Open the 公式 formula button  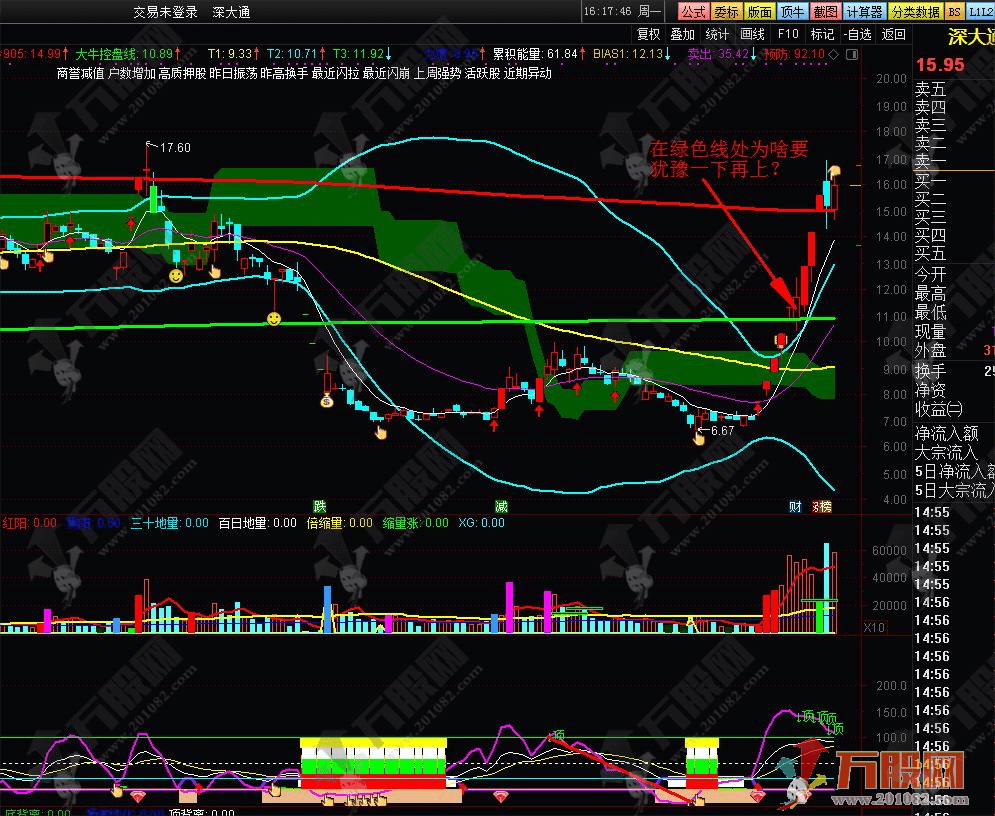click(x=694, y=11)
